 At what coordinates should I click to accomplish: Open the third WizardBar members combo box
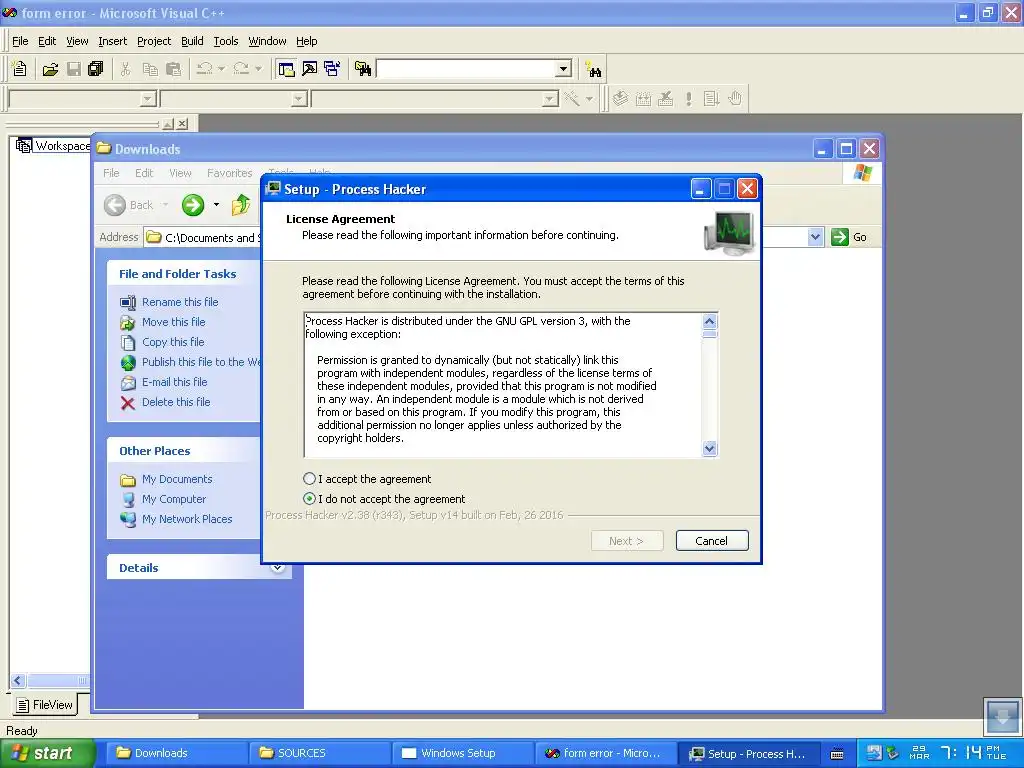click(435, 99)
